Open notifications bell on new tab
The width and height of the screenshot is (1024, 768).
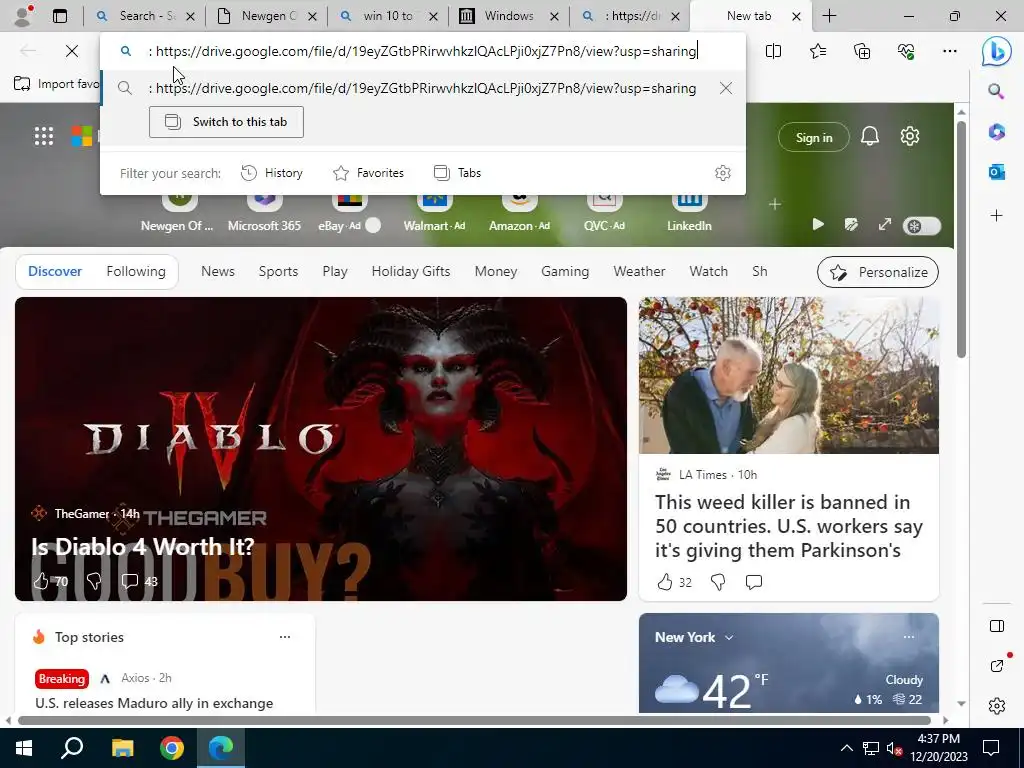coord(870,136)
